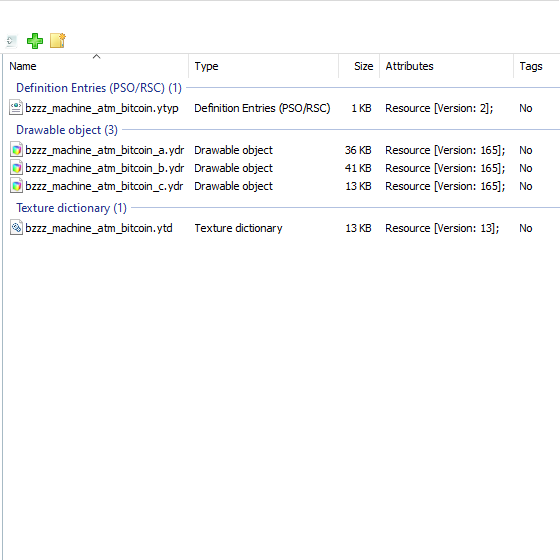This screenshot has height=560, width=560.
Task: Click the bzzz_machine_atm_bitcoin_a.ydr drawable icon
Action: click(x=16, y=150)
